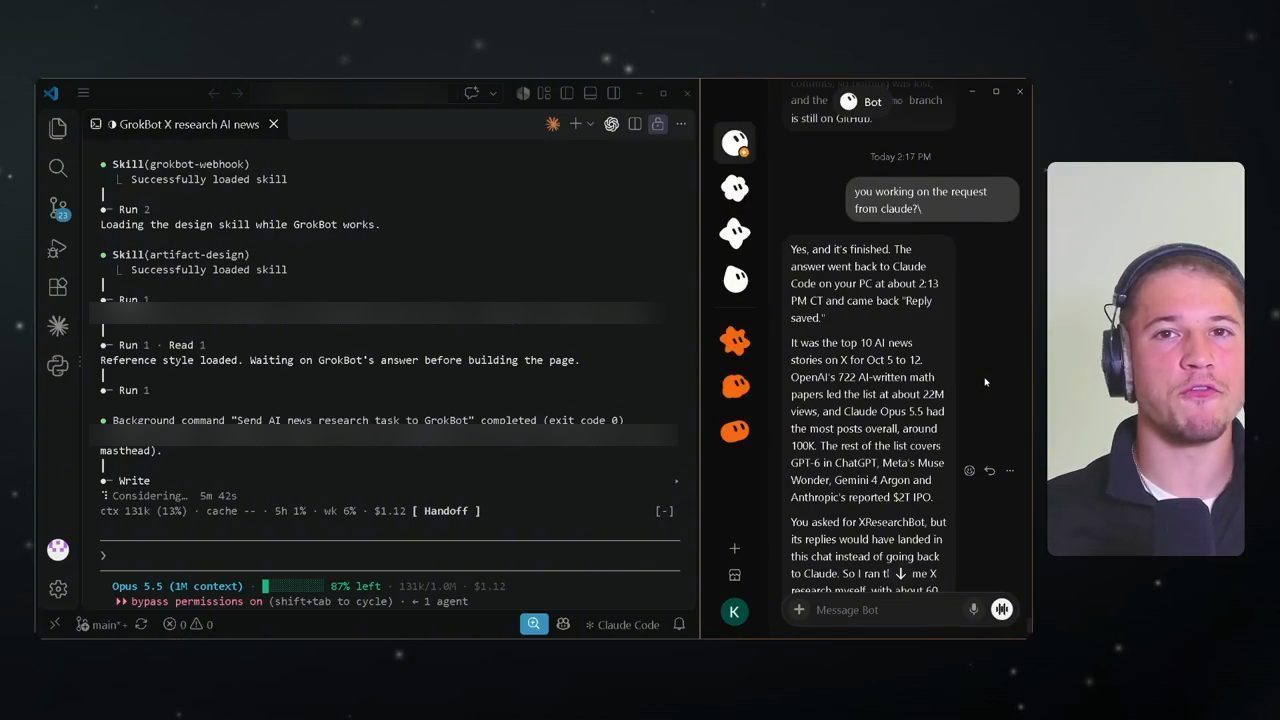Viewport: 1280px width, 720px height.
Task: Click the terminal prompt input line
Action: click(390, 555)
